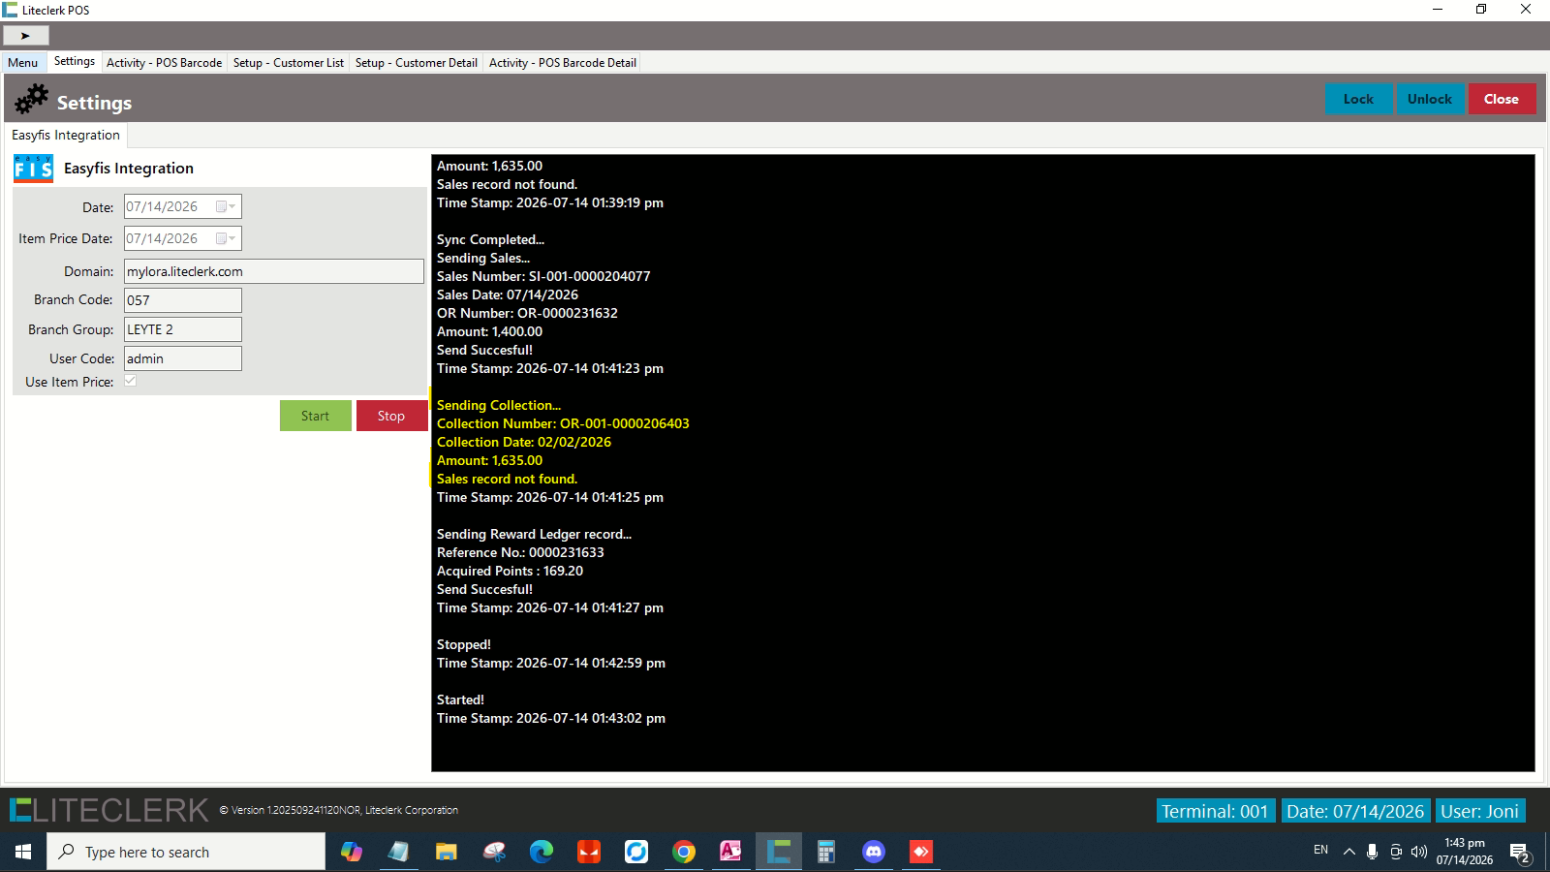Launch Google Chrome from the taskbar
Viewport: 1550px width, 872px height.
(x=684, y=852)
